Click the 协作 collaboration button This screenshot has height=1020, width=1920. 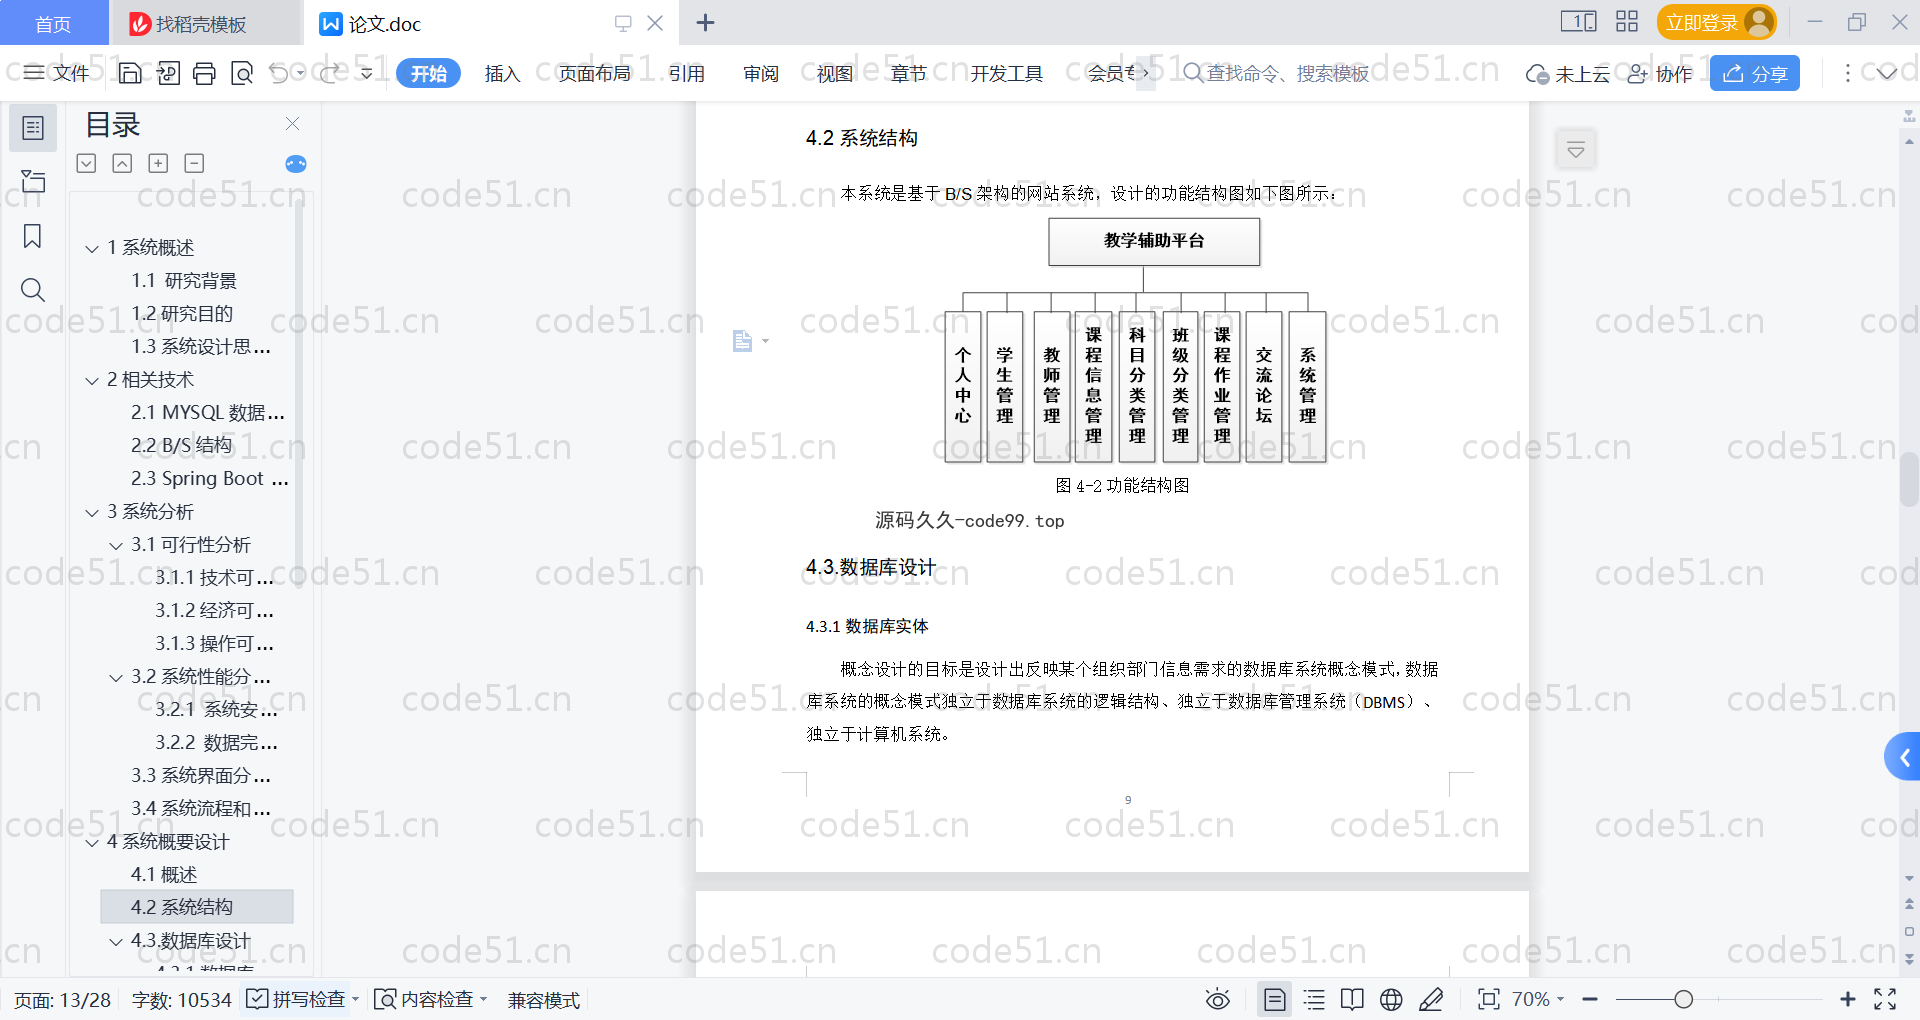click(x=1660, y=74)
